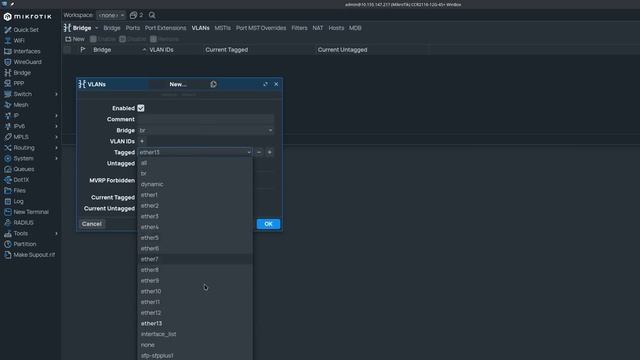Open the Workspace dropdown
640x360 pixels.
click(x=111, y=15)
